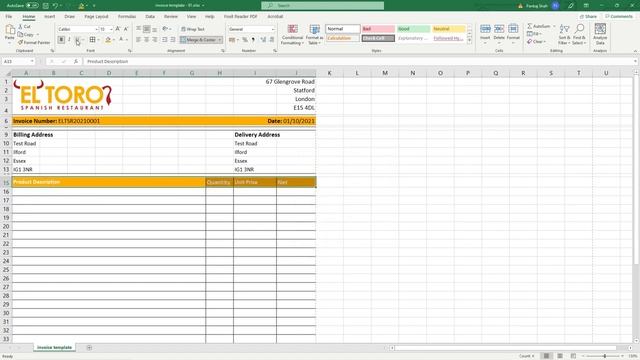Click Comma Style icon
Image resolution: width=640 pixels, height=360 pixels.
(253, 40)
